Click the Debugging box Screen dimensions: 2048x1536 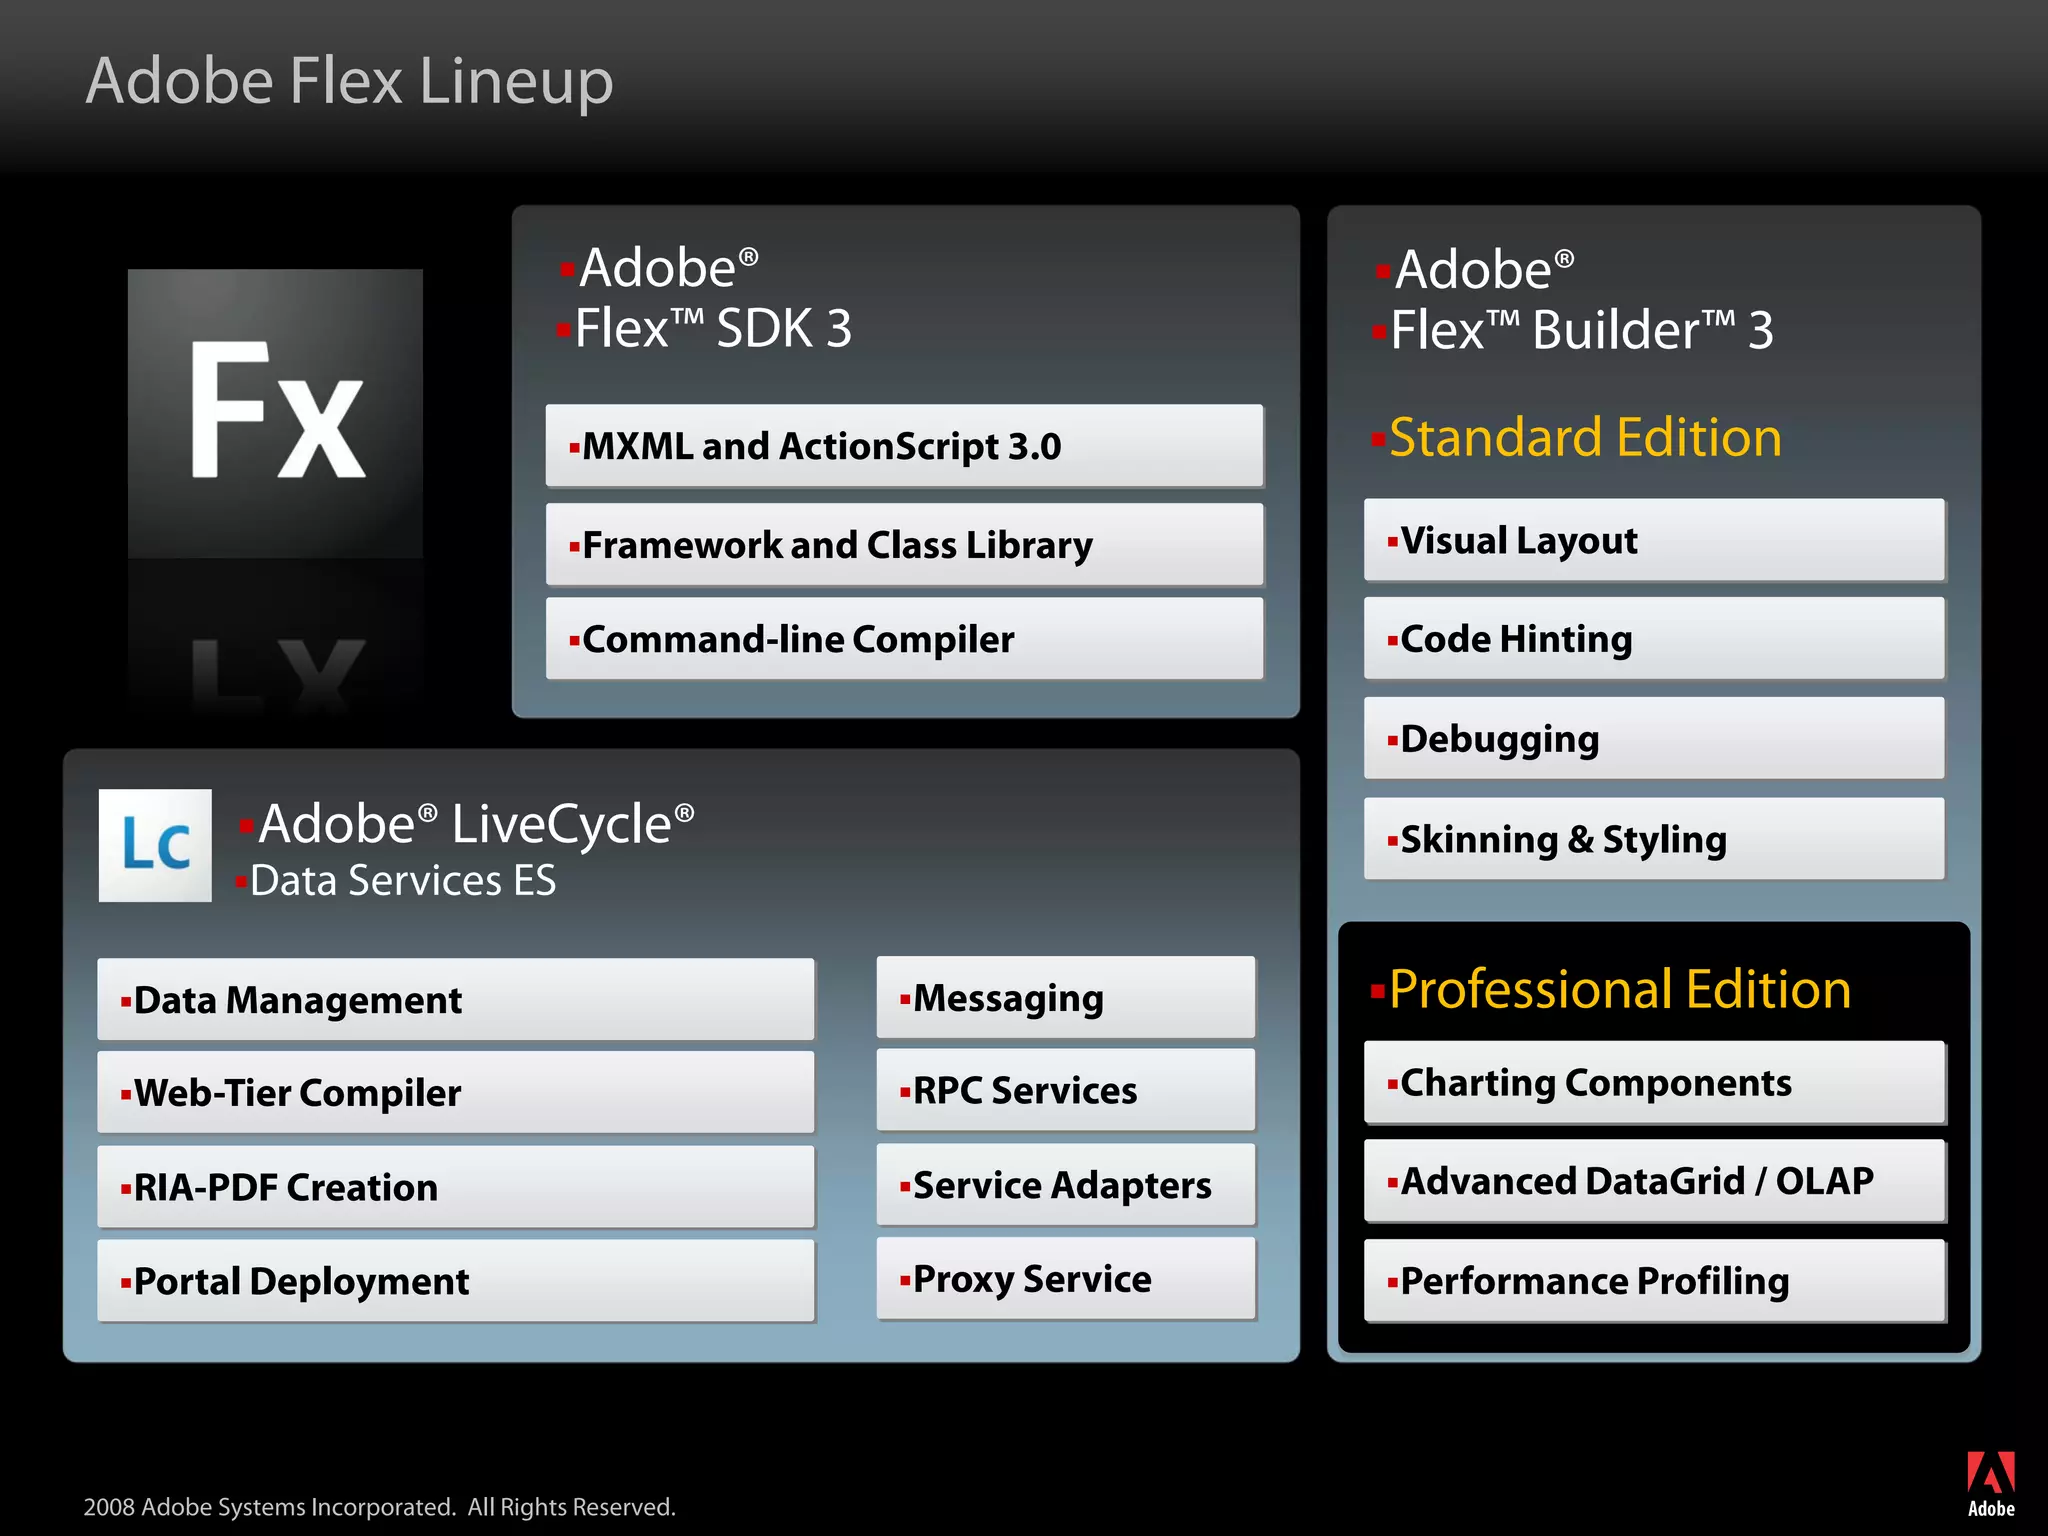coord(1654,738)
